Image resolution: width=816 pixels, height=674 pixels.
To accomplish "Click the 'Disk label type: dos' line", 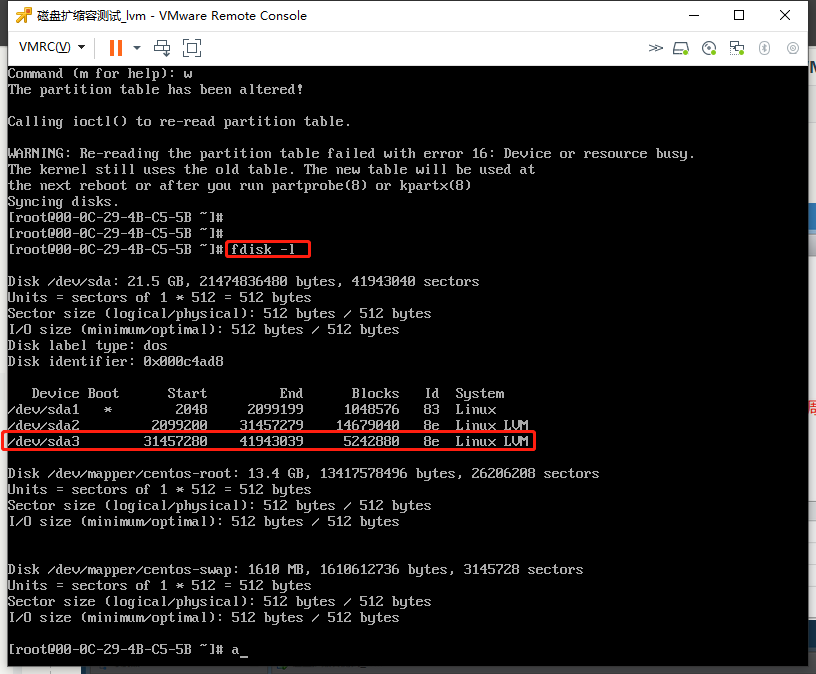I will [x=87, y=346].
